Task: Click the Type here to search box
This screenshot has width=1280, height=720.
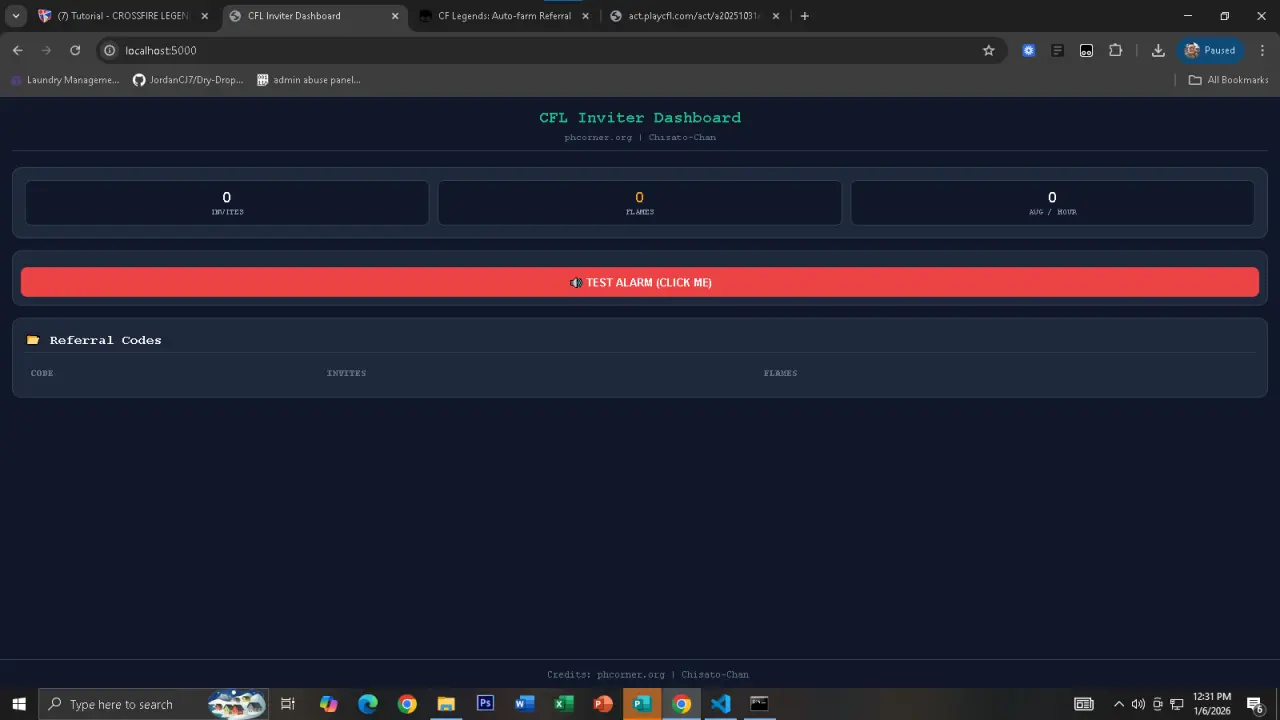Action: point(154,704)
